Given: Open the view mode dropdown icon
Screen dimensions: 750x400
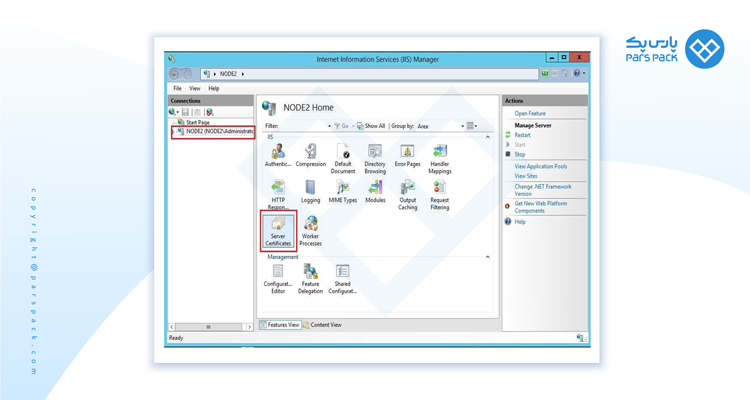Looking at the screenshot, I should [x=472, y=126].
